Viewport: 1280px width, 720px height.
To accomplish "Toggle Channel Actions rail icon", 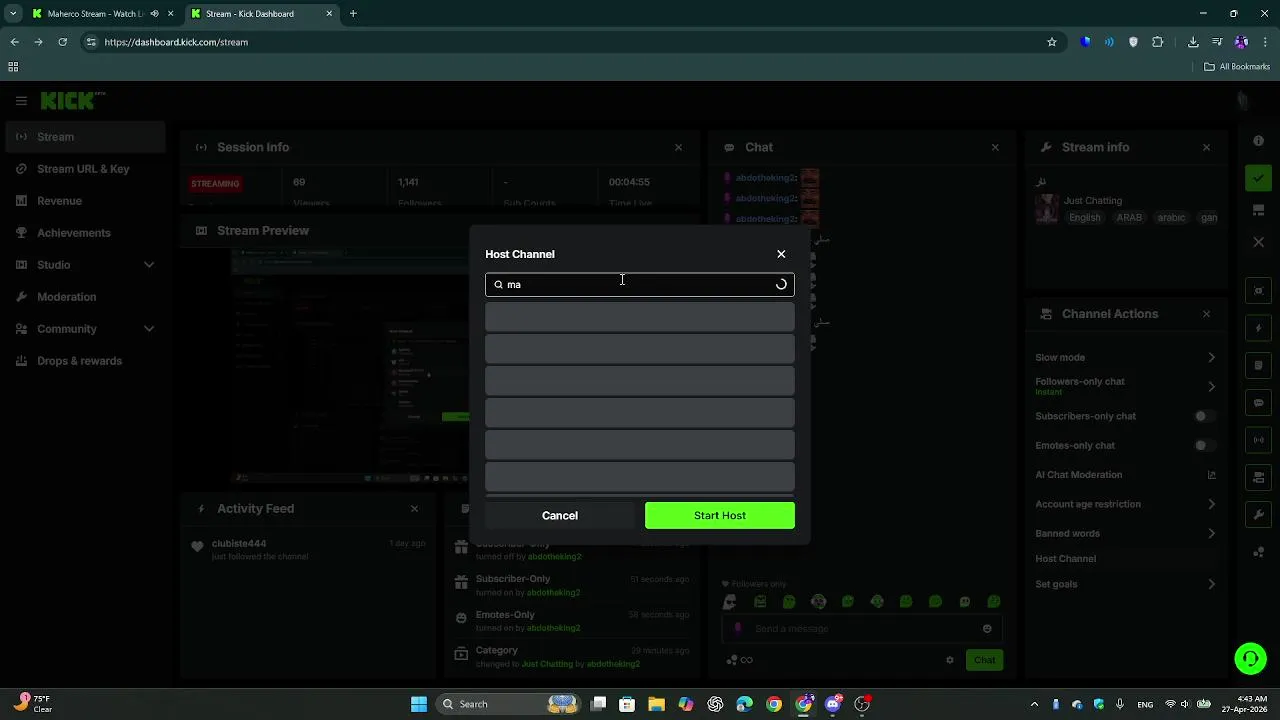I will (1259, 477).
